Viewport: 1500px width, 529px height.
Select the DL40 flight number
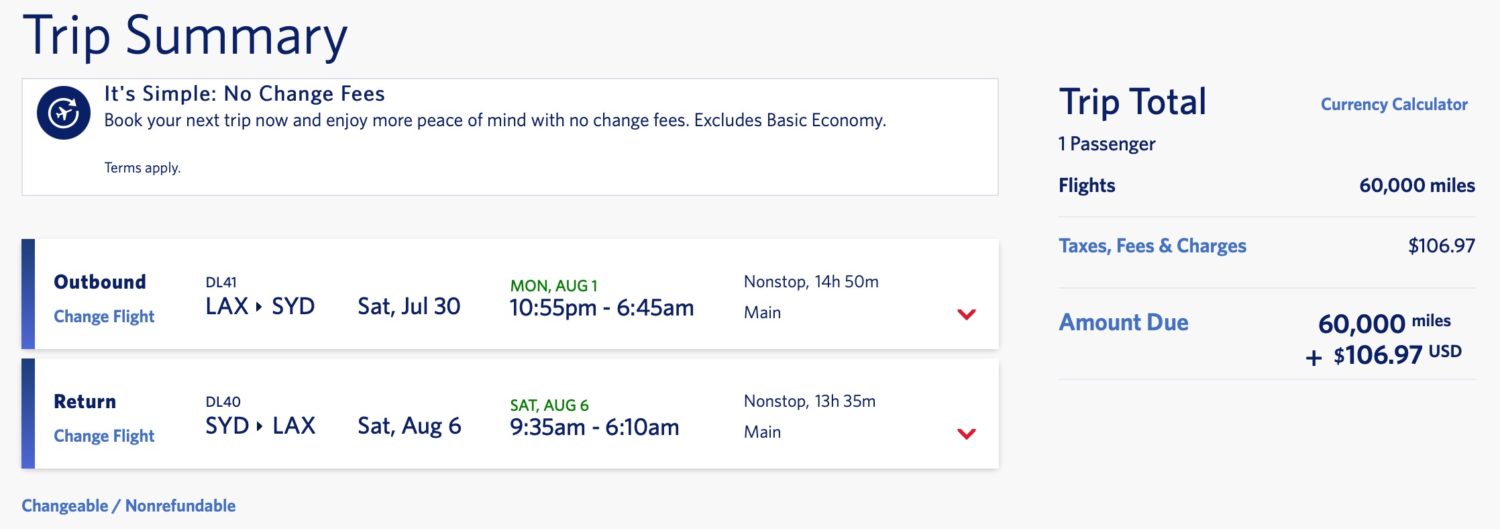pyautogui.click(x=223, y=402)
